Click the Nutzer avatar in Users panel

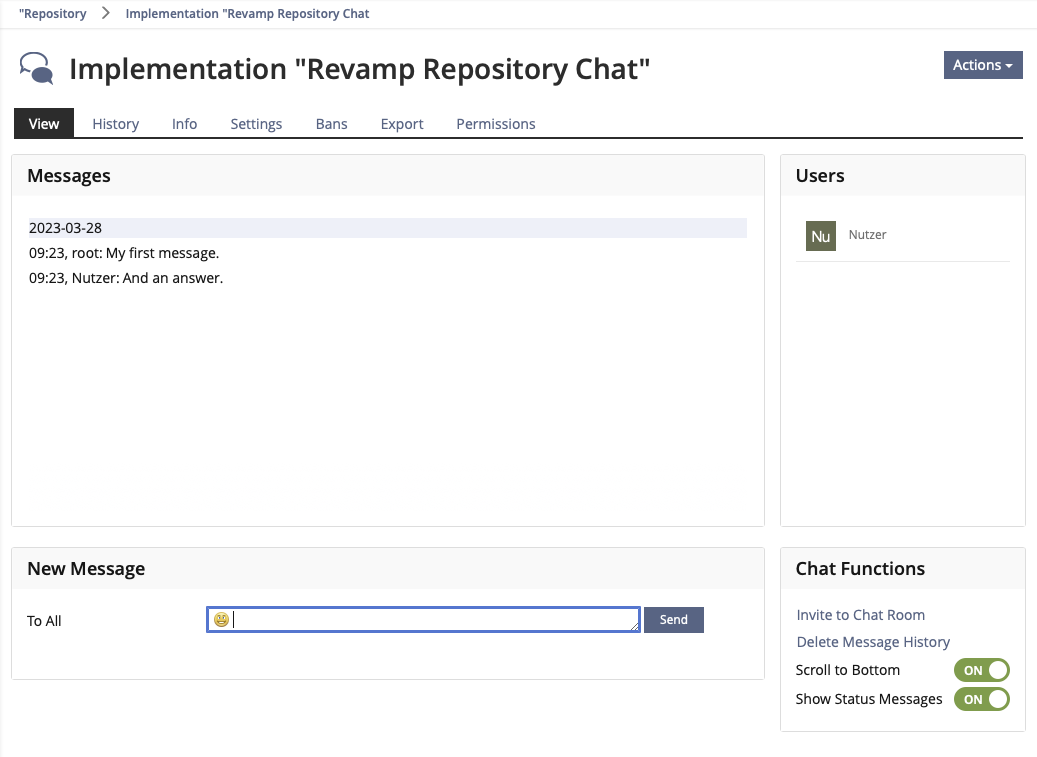[x=820, y=236]
